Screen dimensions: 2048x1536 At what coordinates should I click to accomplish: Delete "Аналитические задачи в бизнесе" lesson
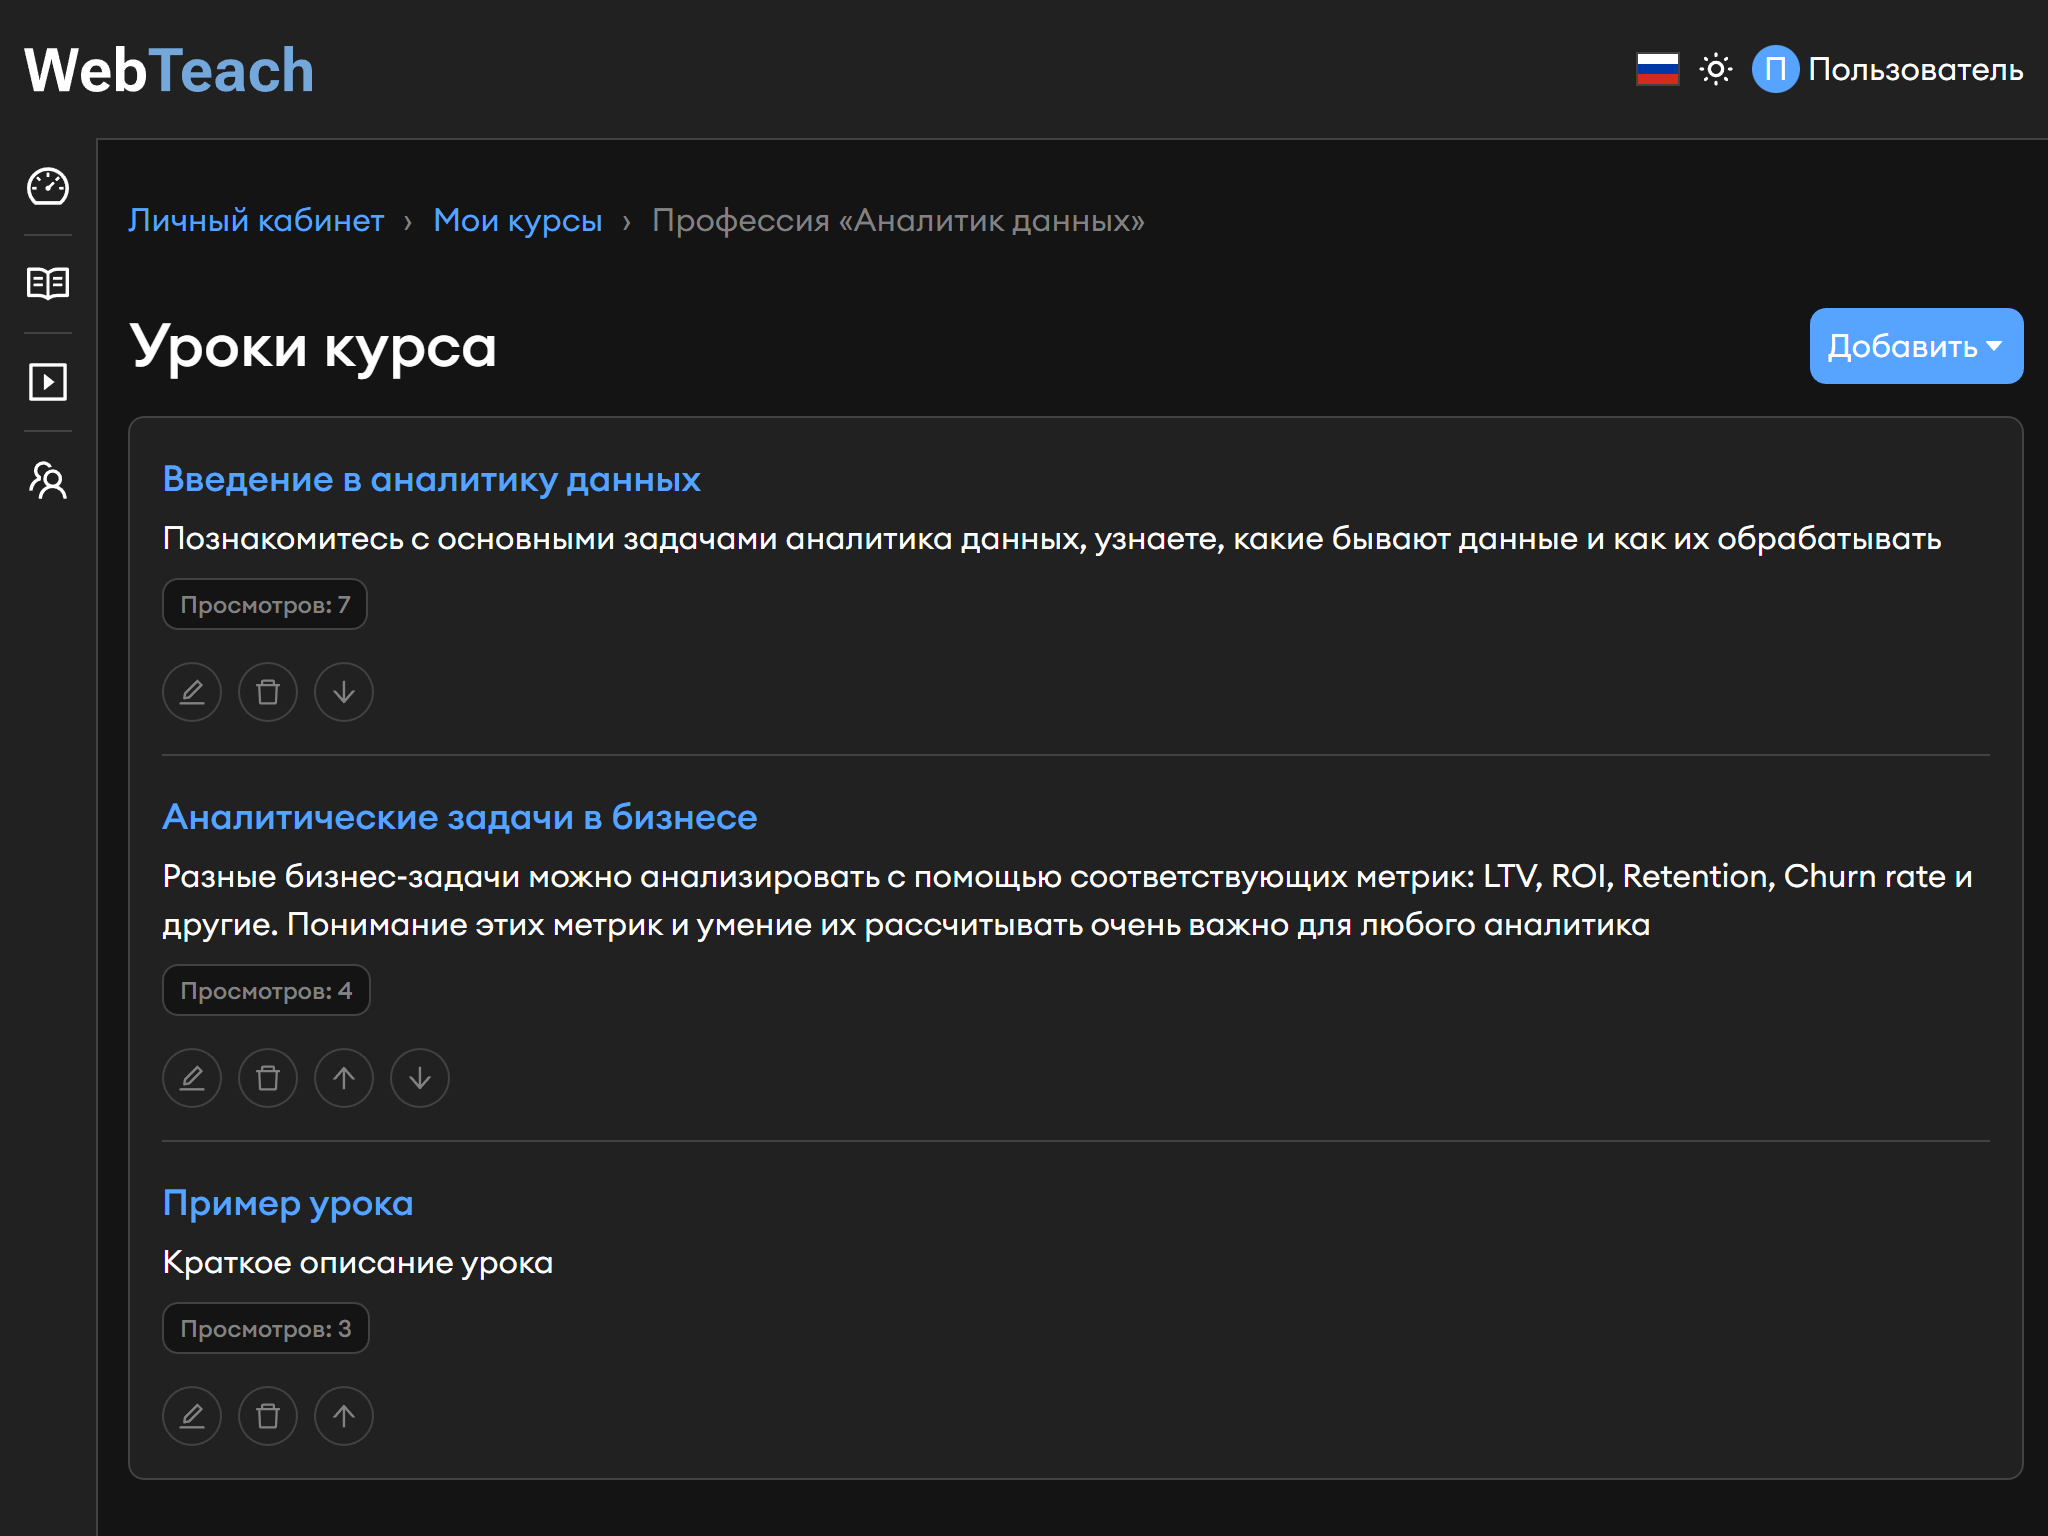pyautogui.click(x=268, y=1078)
